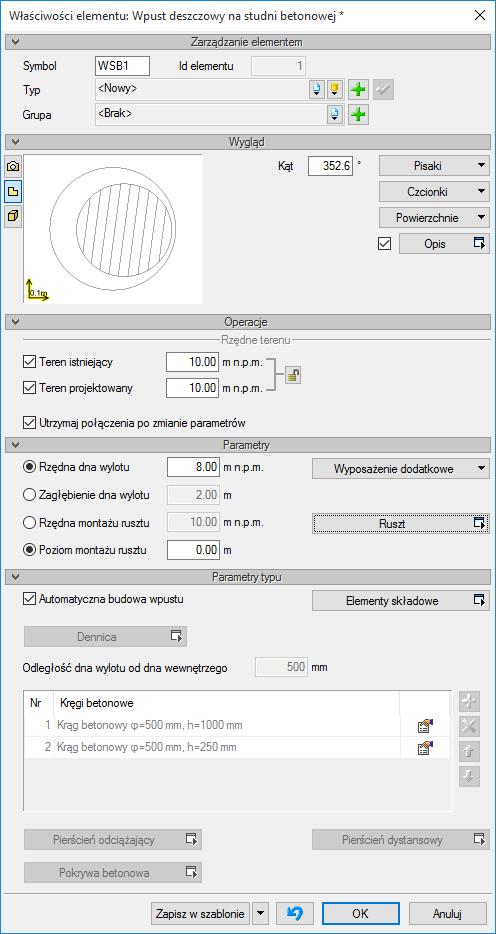Open the Czcionki dropdown
496x934 pixels.
(434, 192)
